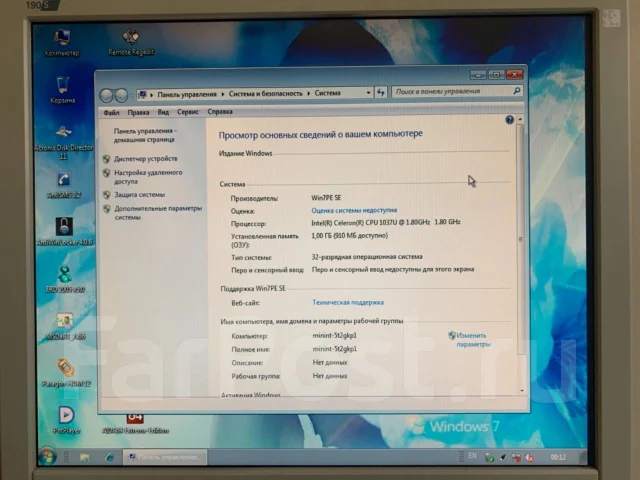Select the AIDA64 desktop icon
The image size is (640, 480).
[x=135, y=424]
